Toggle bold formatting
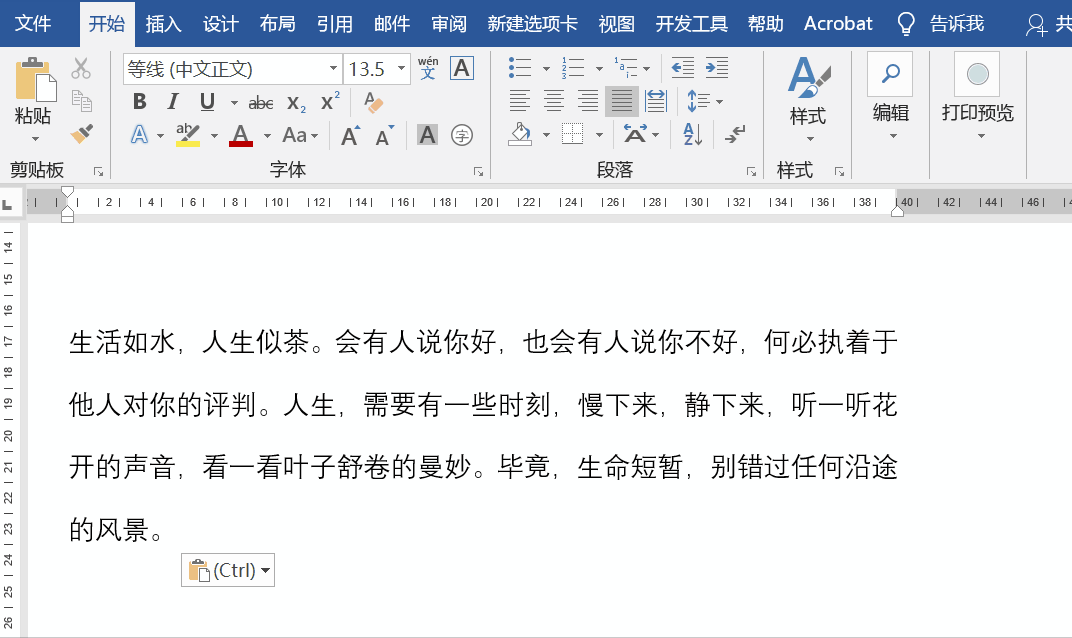Image resolution: width=1072 pixels, height=638 pixels. coord(140,101)
